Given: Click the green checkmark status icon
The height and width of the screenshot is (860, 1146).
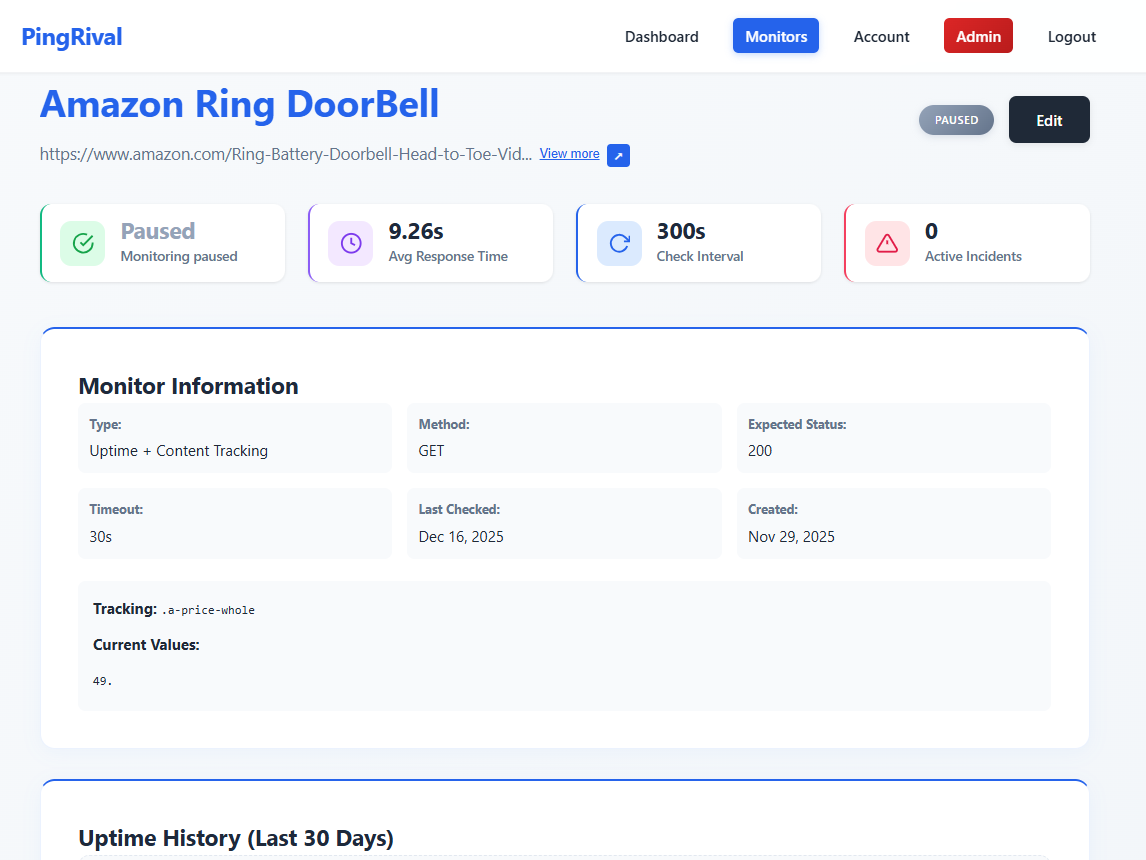Looking at the screenshot, I should (x=83, y=243).
